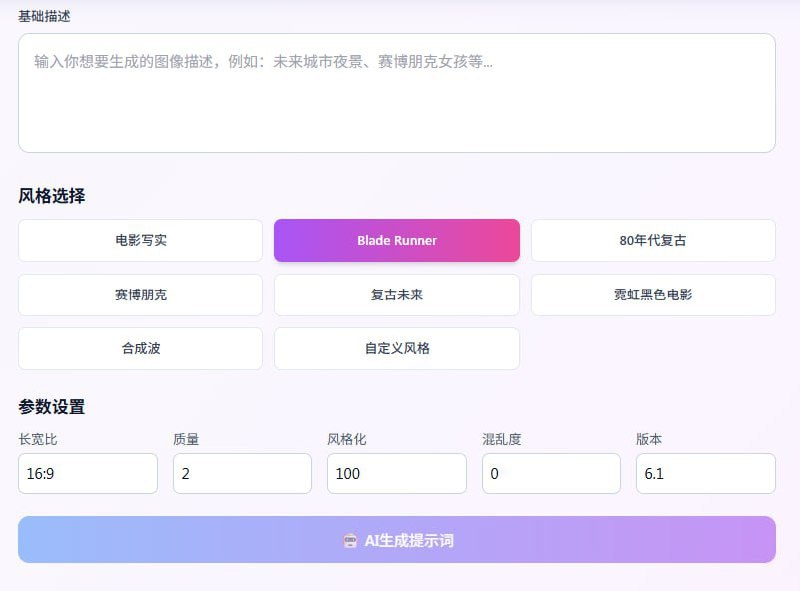Edit the 版本 version field showing 6.1

[x=706, y=473]
